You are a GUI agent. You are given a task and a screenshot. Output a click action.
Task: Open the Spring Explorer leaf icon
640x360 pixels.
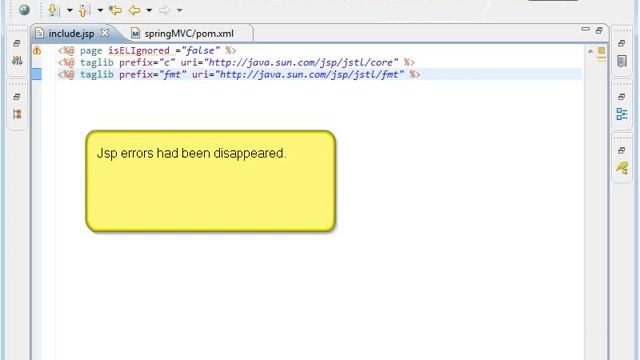[x=622, y=168]
